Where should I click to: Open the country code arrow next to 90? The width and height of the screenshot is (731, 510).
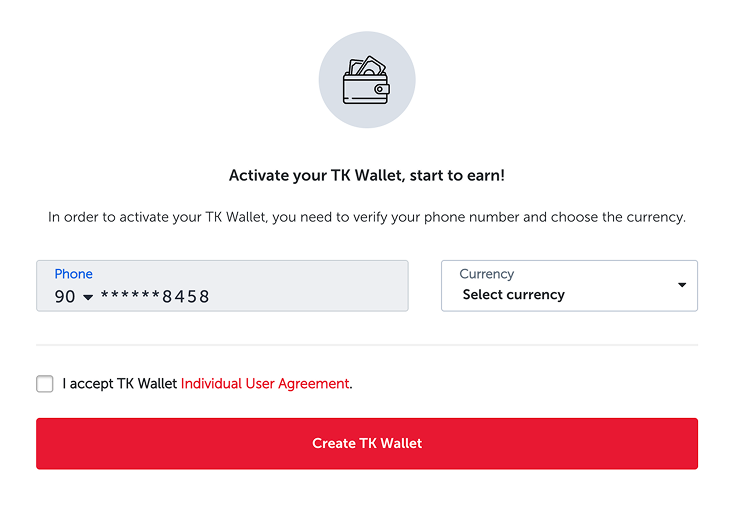coord(88,297)
